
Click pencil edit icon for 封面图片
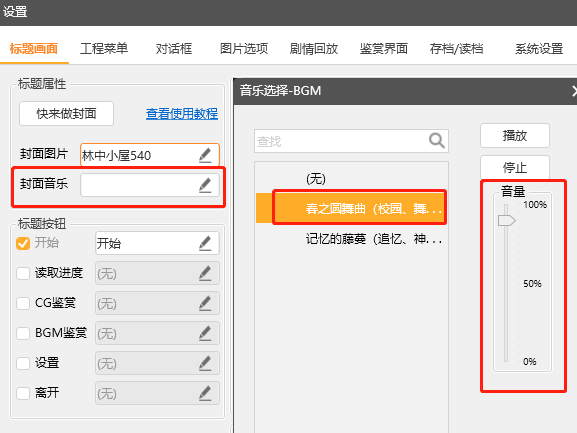205,155
